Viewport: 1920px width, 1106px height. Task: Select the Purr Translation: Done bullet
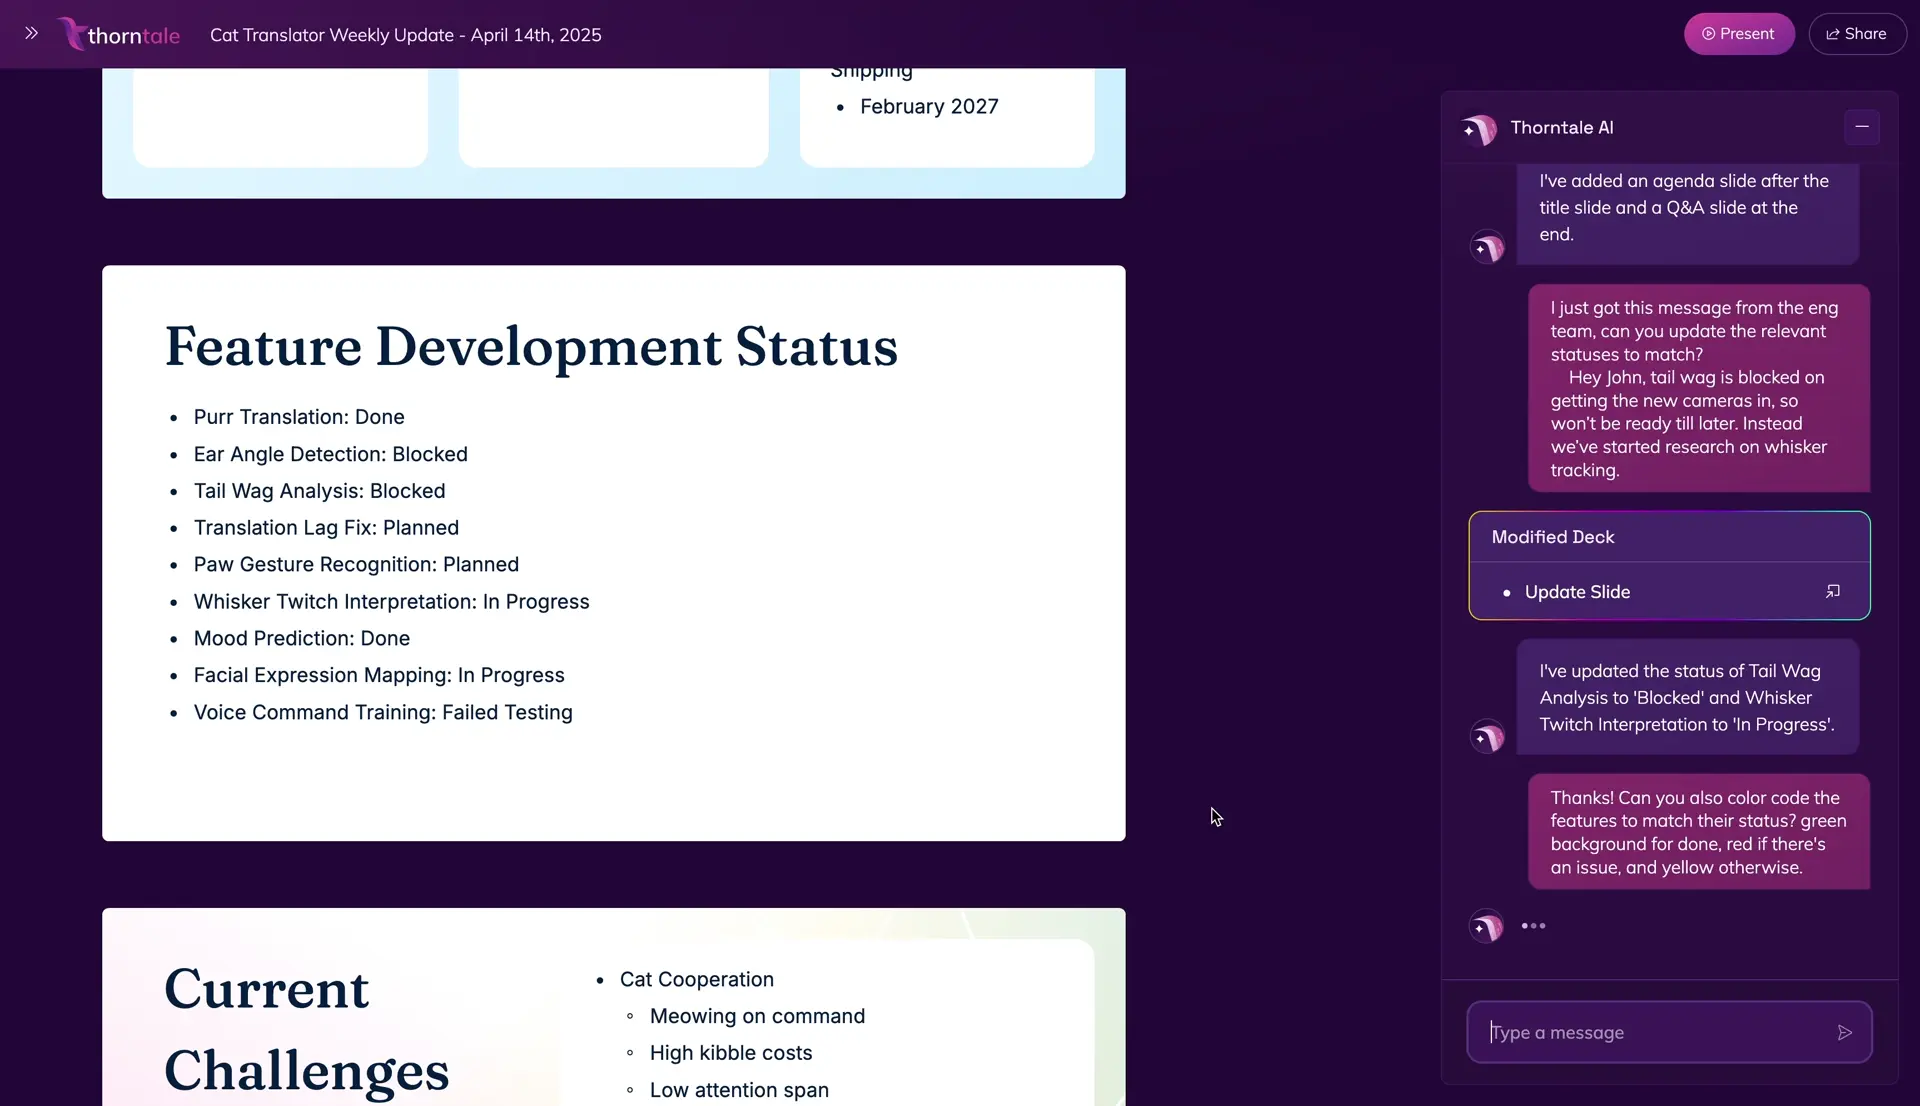tap(299, 417)
